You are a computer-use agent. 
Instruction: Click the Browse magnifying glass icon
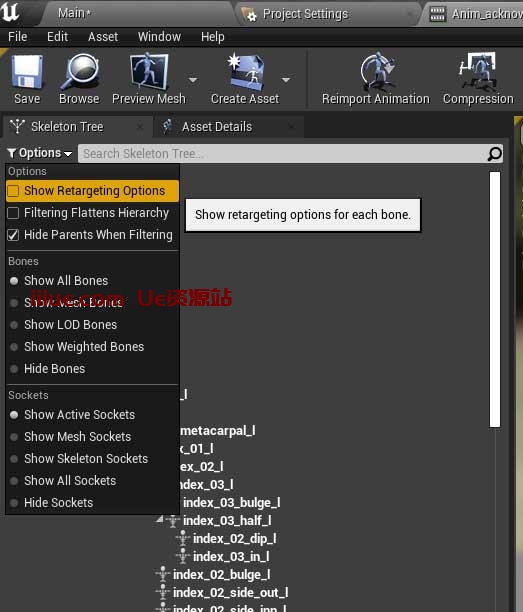coord(80,71)
